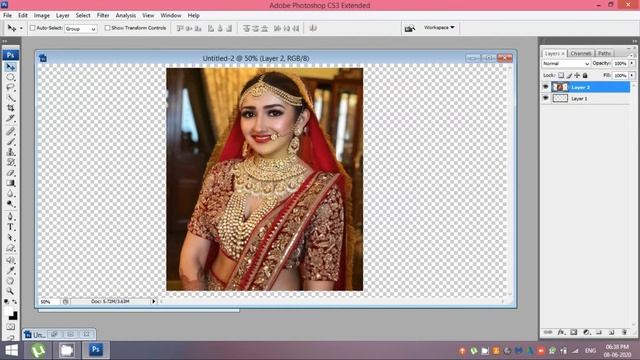Select the Eraser tool
Image resolution: width=640 pixels, height=360 pixels.
[11, 173]
